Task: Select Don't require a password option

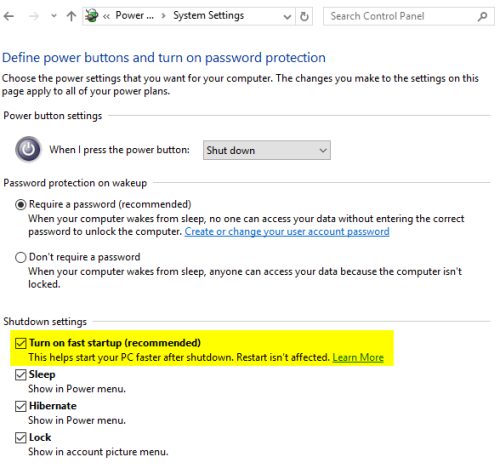Action: pyautogui.click(x=21, y=257)
